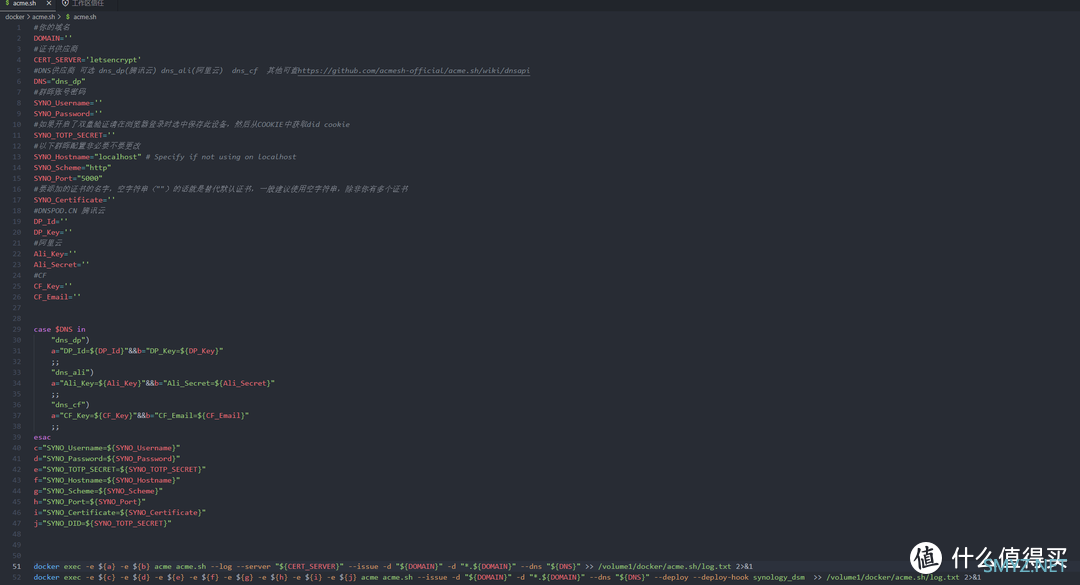Click the DNS="dns_dp" assignment line

point(59,81)
